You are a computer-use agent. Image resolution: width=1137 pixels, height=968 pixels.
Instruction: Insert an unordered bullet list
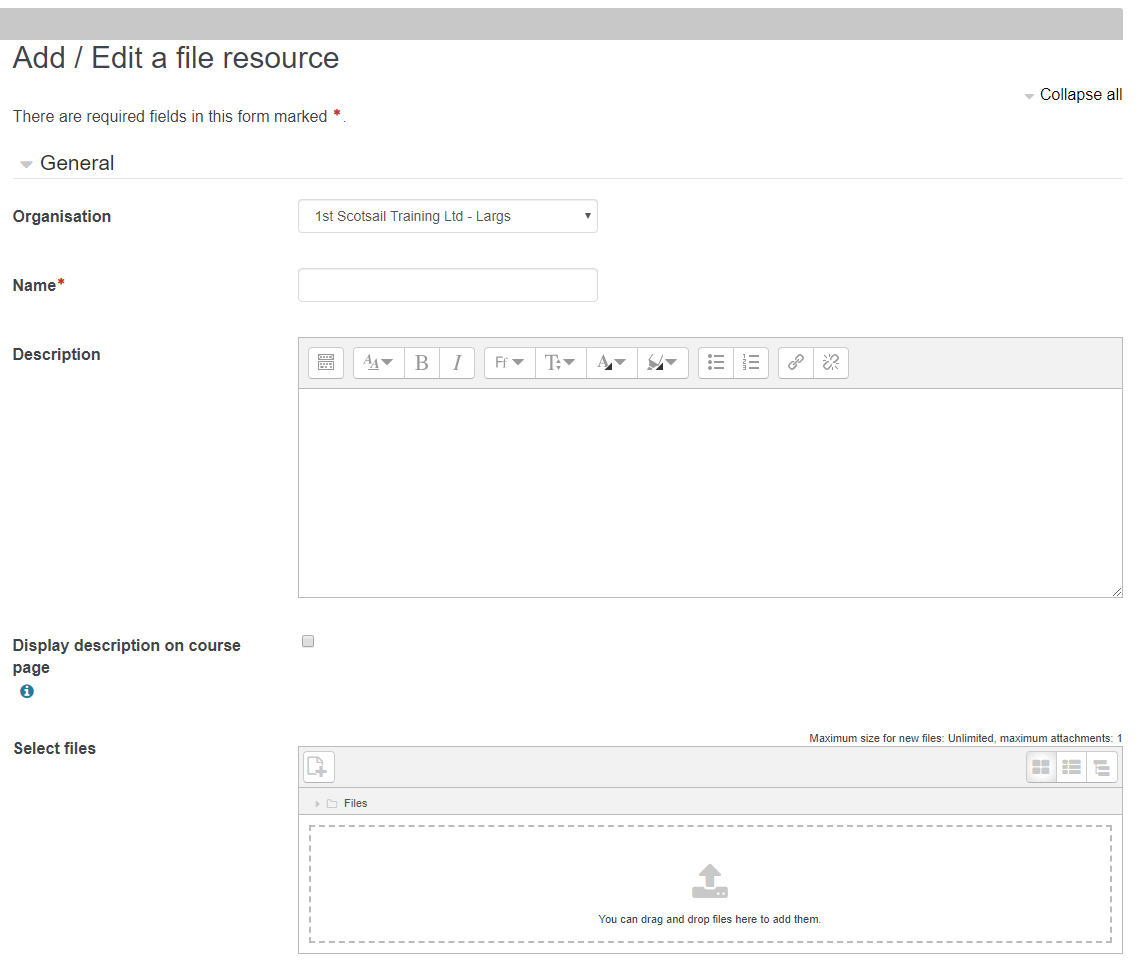click(716, 363)
